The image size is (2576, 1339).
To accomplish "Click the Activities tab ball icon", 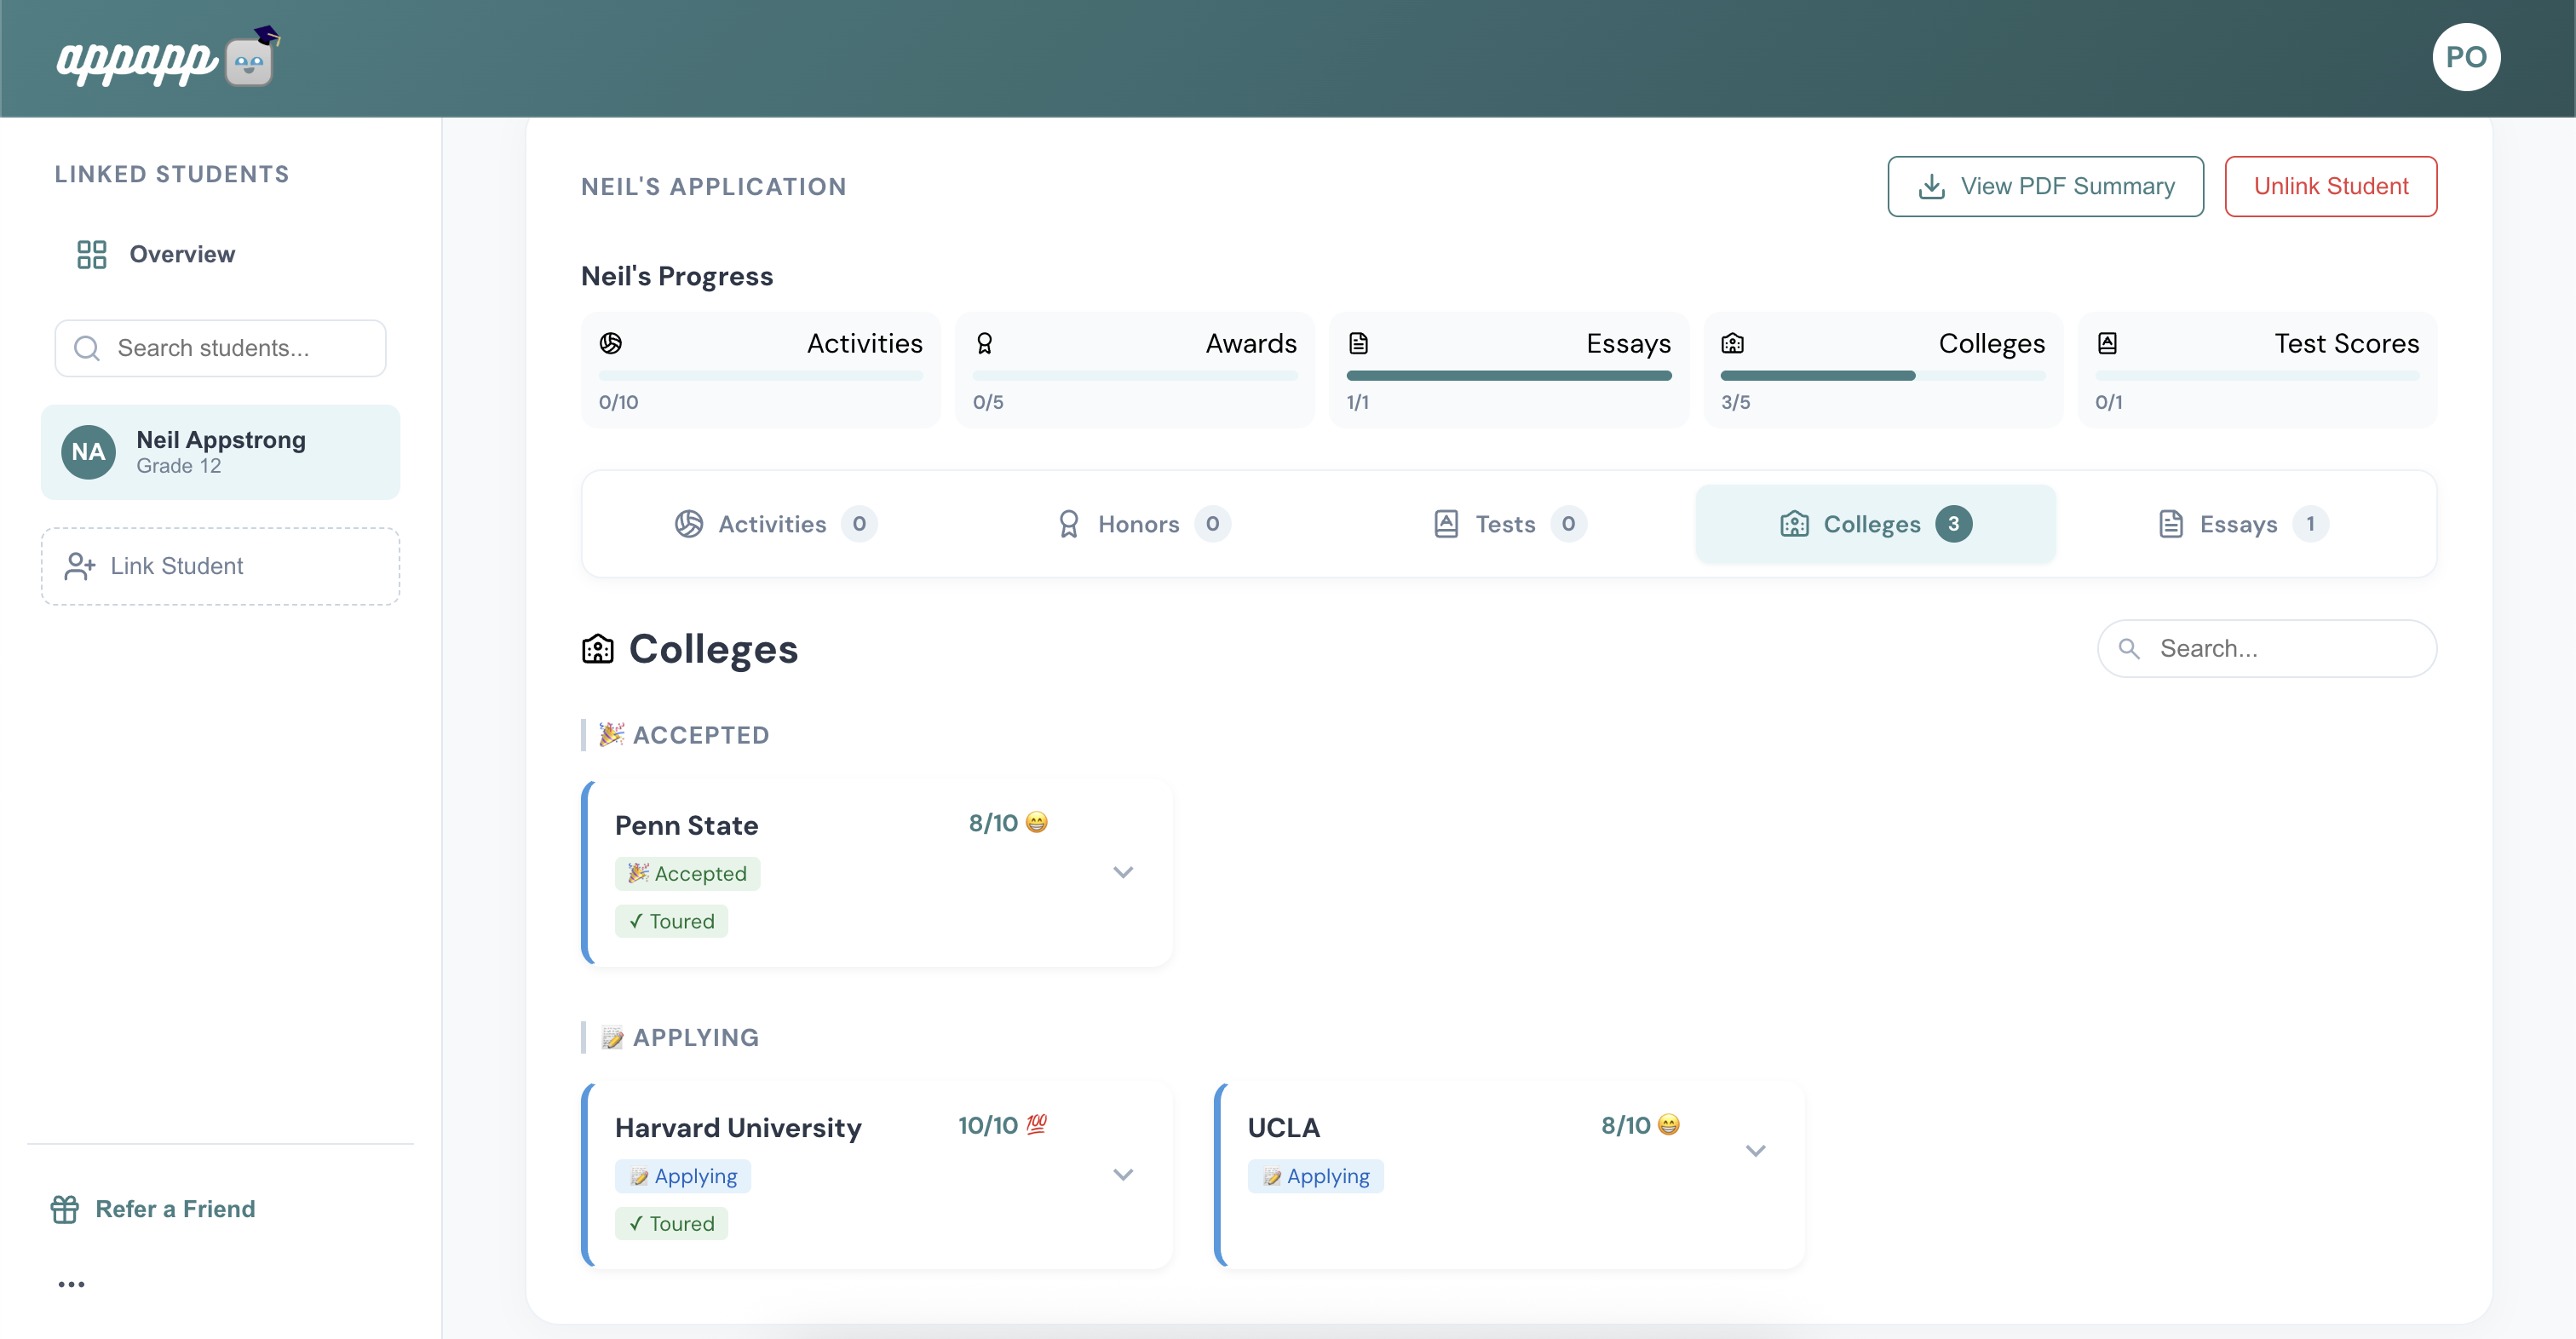I will [688, 524].
